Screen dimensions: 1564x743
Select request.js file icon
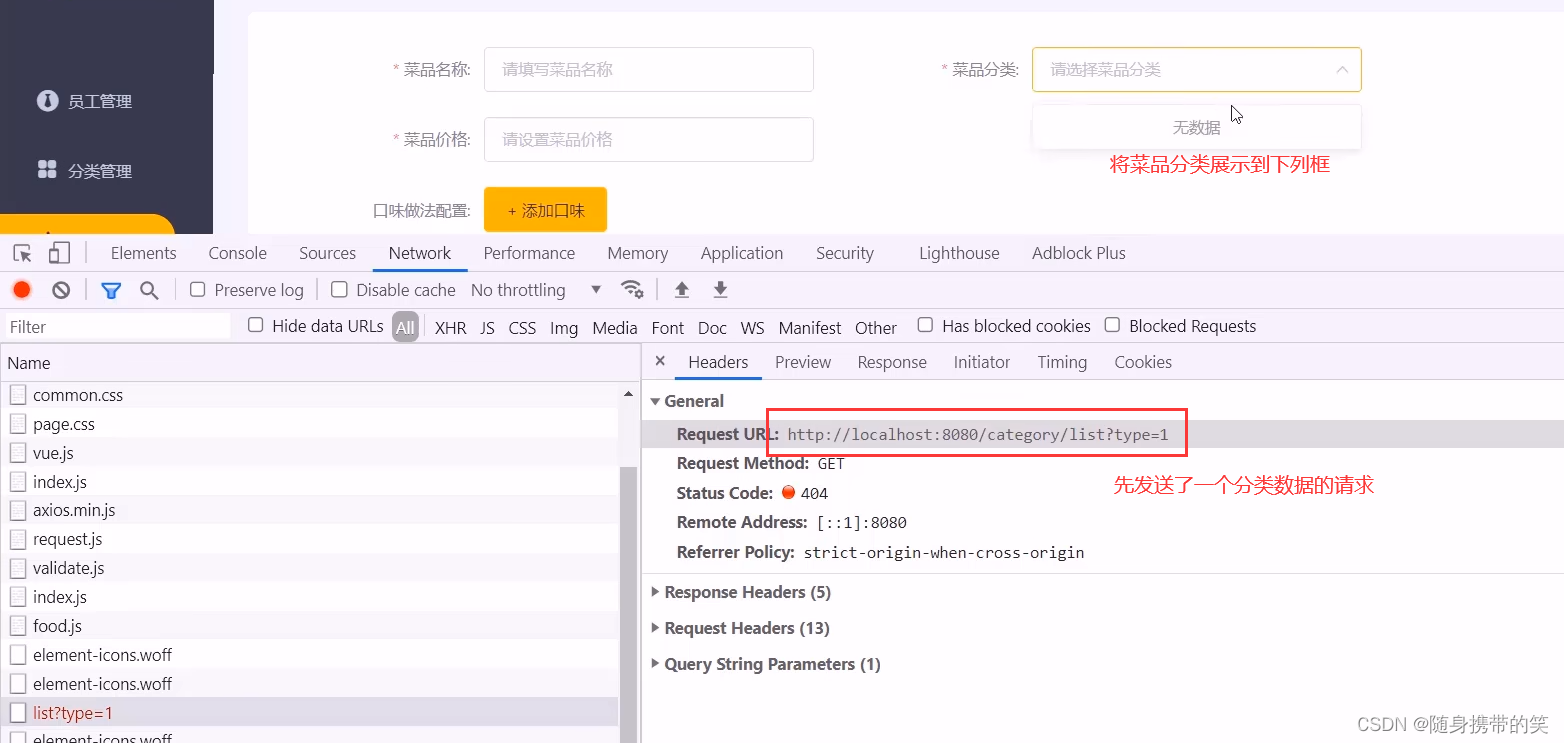click(x=18, y=539)
